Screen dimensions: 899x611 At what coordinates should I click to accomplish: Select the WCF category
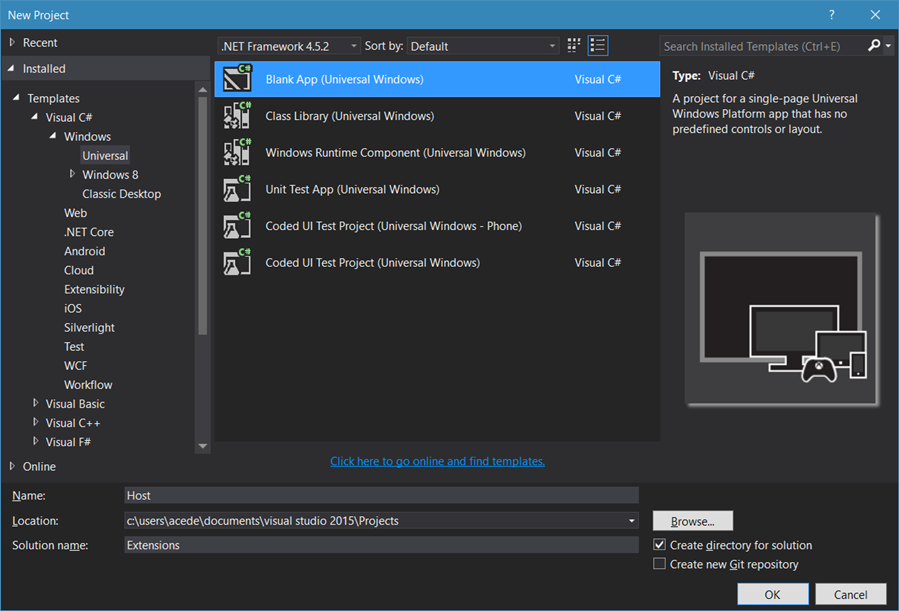point(75,366)
